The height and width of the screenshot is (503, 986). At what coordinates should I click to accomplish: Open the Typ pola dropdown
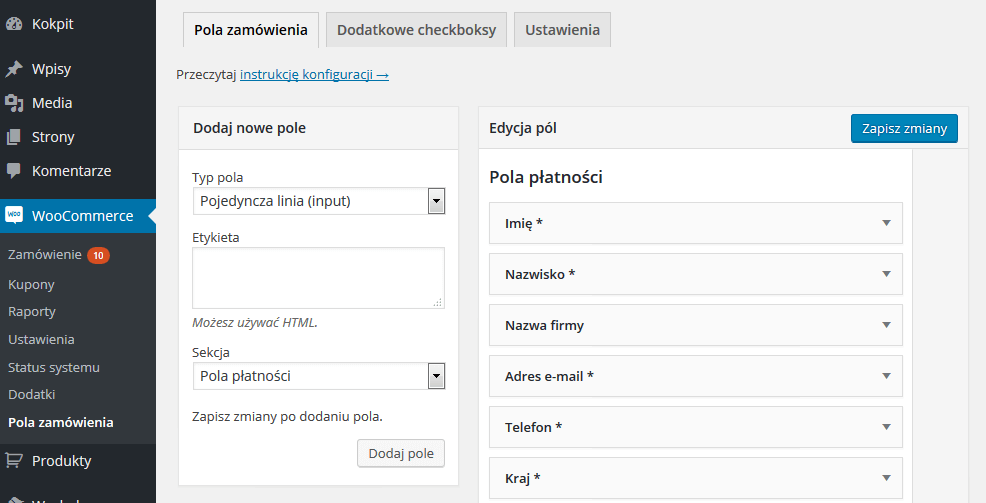pyautogui.click(x=435, y=201)
